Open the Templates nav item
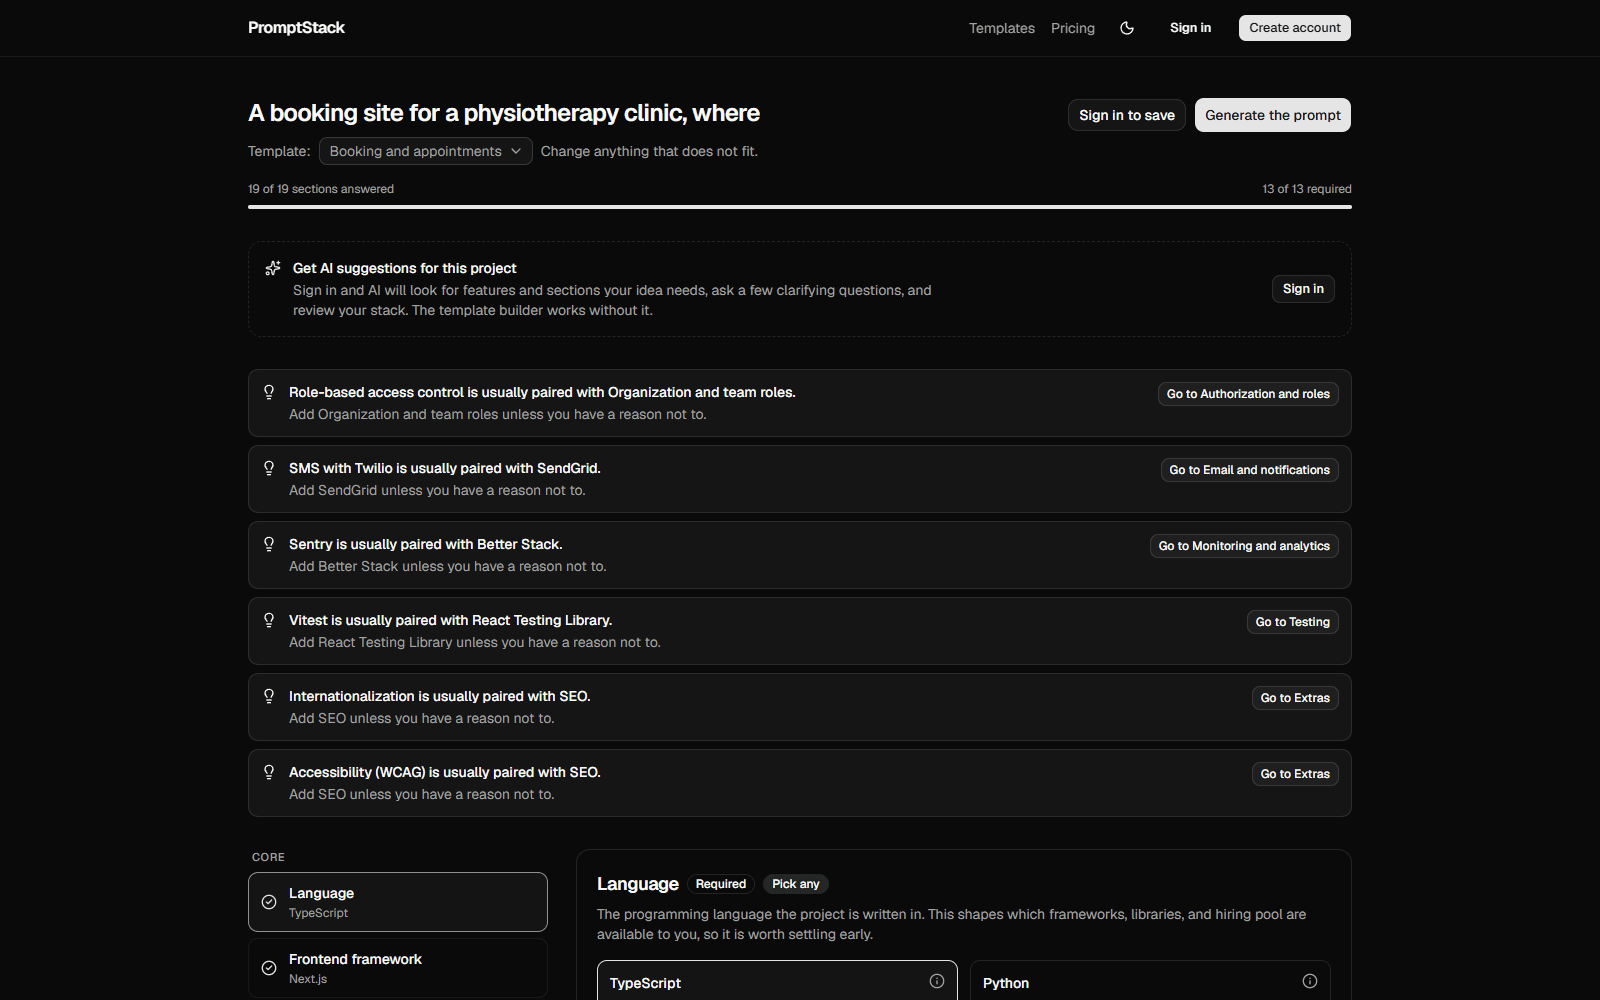Image resolution: width=1600 pixels, height=1000 pixels. point(1002,28)
